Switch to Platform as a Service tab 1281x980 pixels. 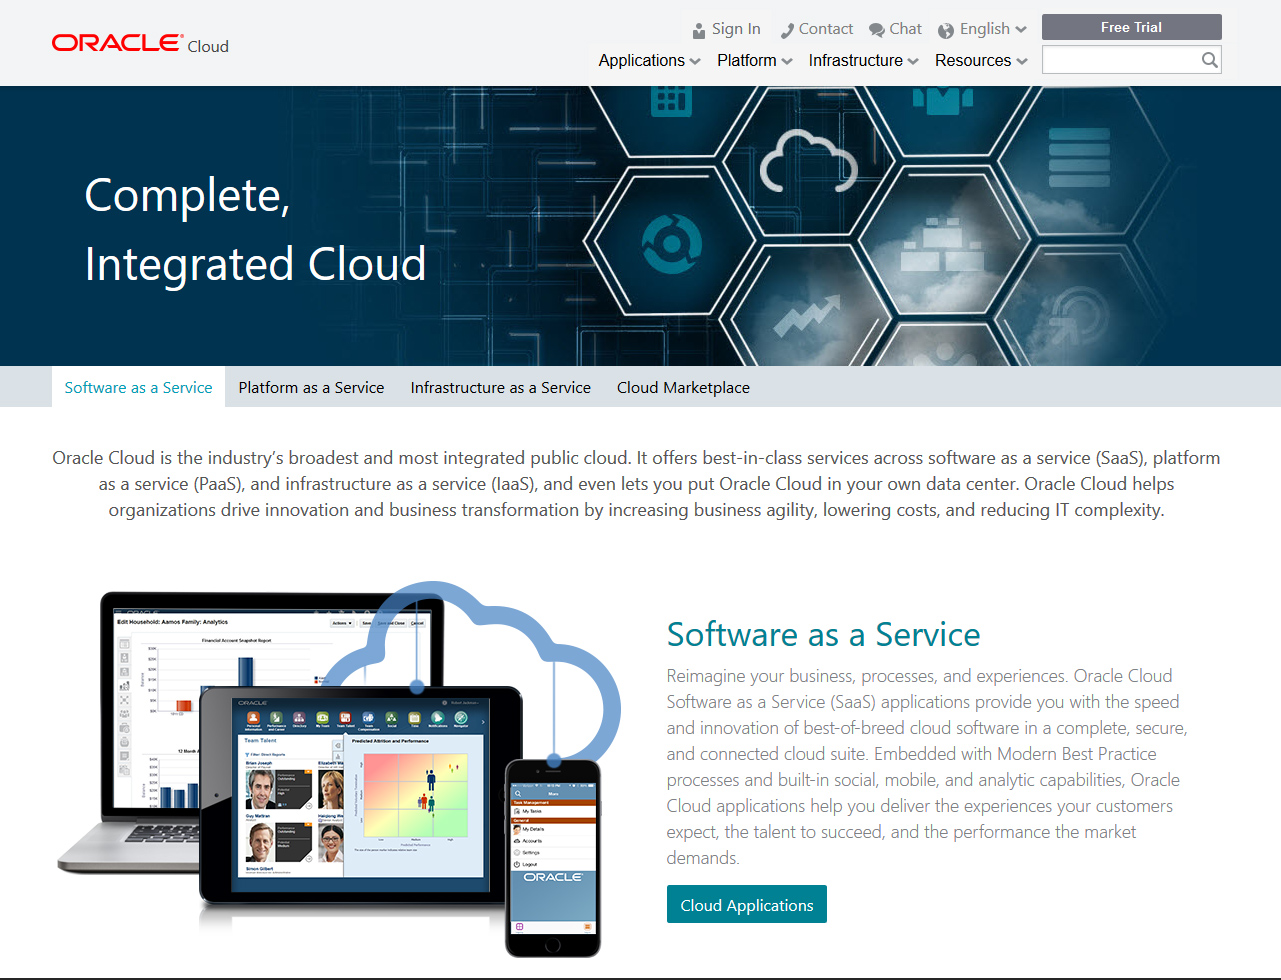coord(311,387)
